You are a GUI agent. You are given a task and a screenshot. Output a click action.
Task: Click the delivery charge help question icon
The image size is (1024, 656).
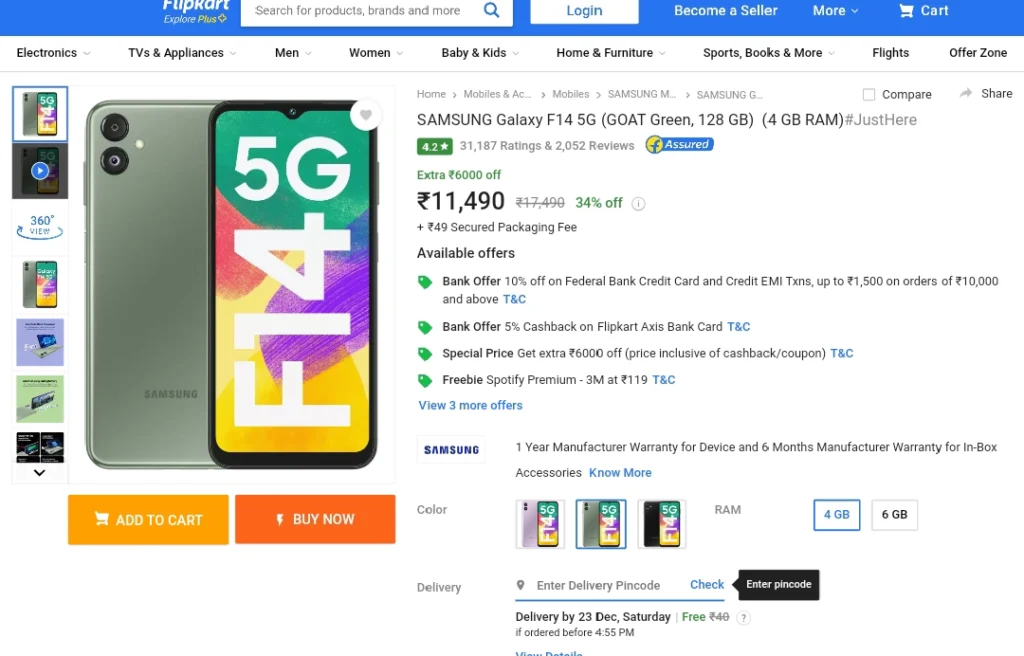[743, 617]
